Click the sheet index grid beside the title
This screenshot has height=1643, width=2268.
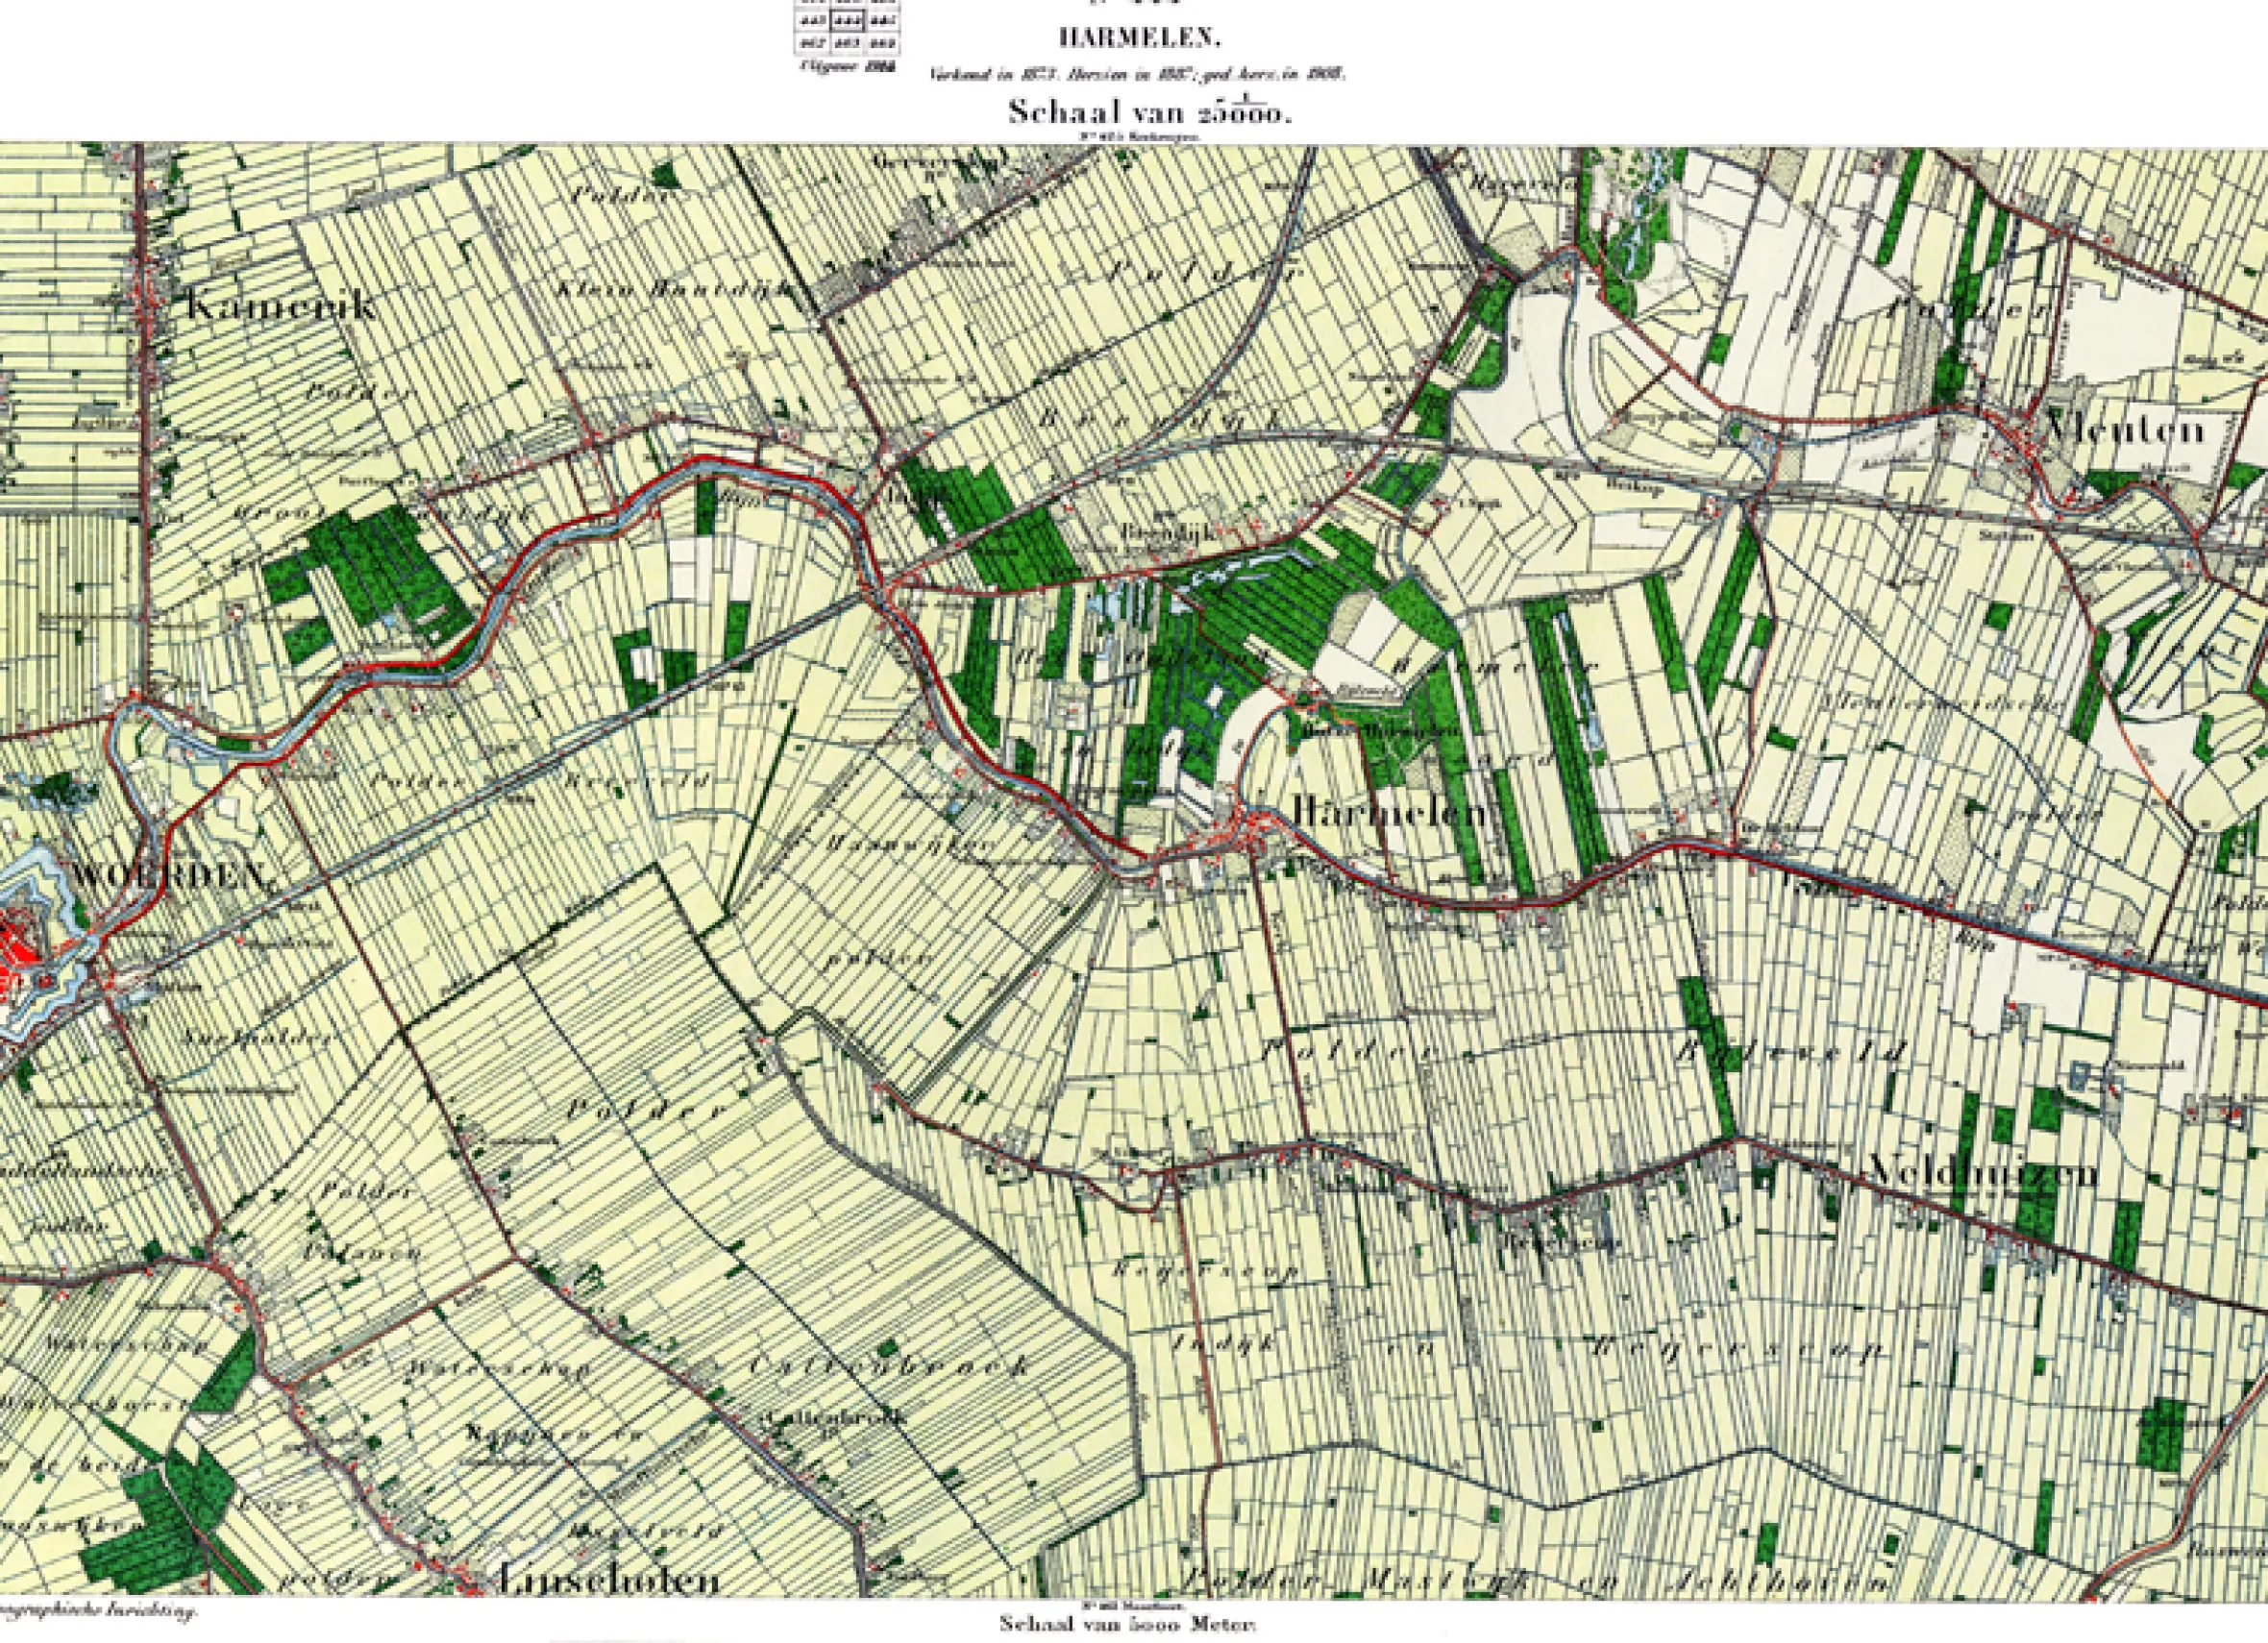[x=847, y=27]
